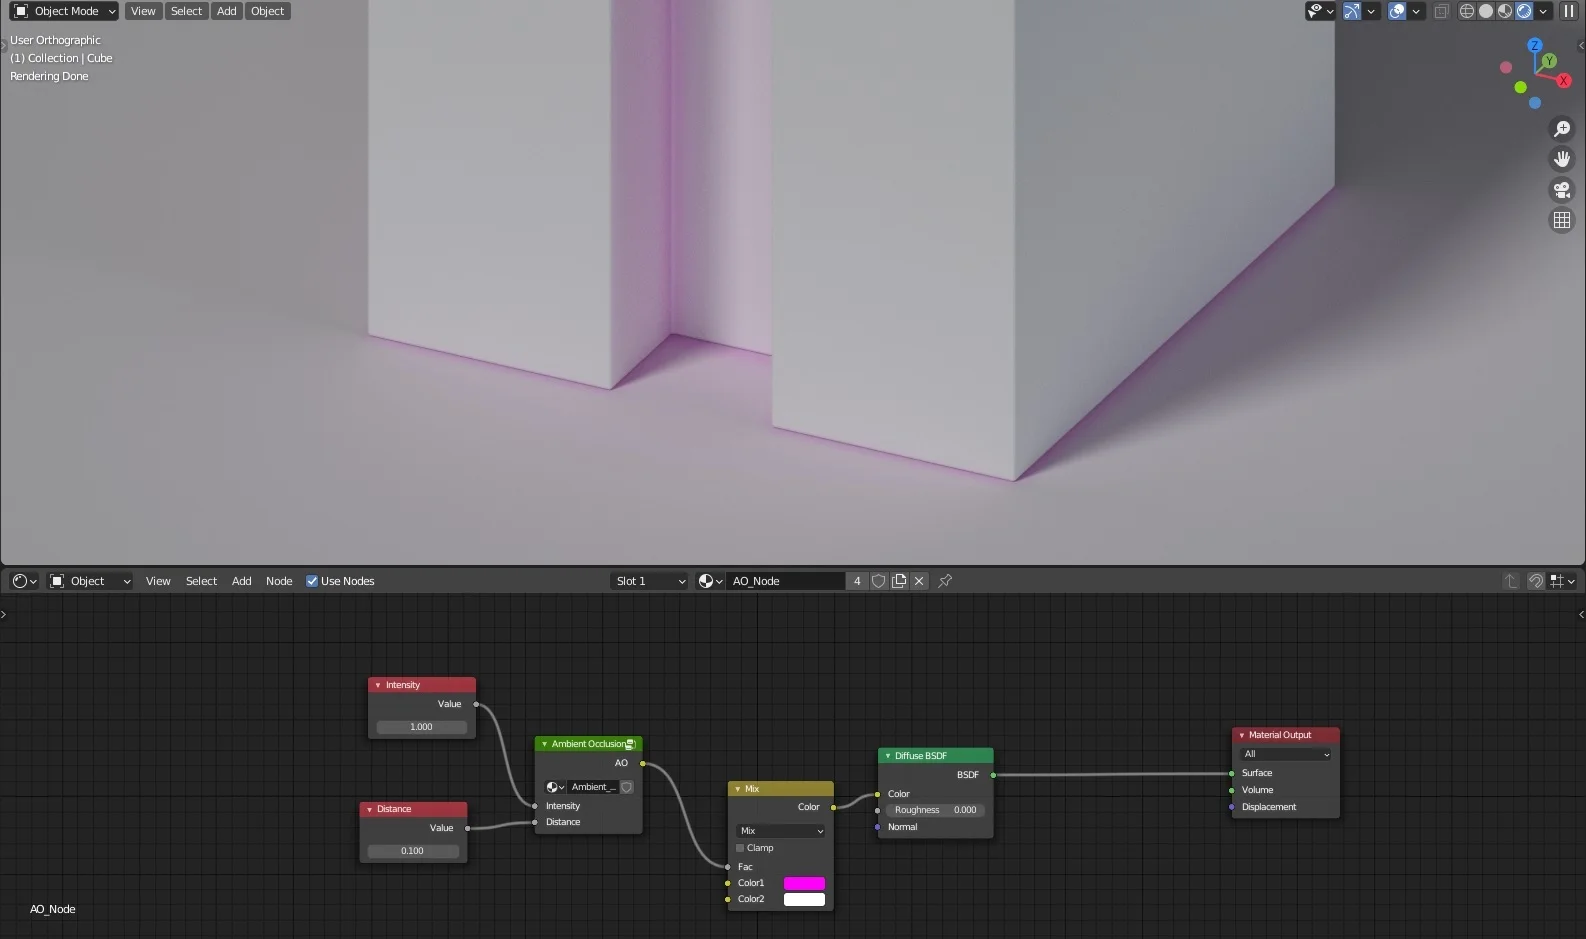Toggle viewport overlays button
Viewport: 1586px width, 939px height.
(x=1397, y=11)
